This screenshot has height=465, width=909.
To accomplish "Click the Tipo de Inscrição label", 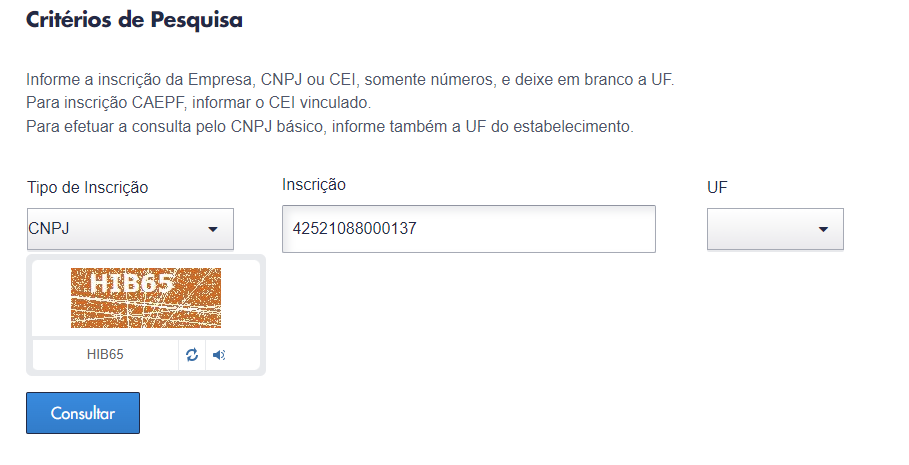I will [x=88, y=187].
